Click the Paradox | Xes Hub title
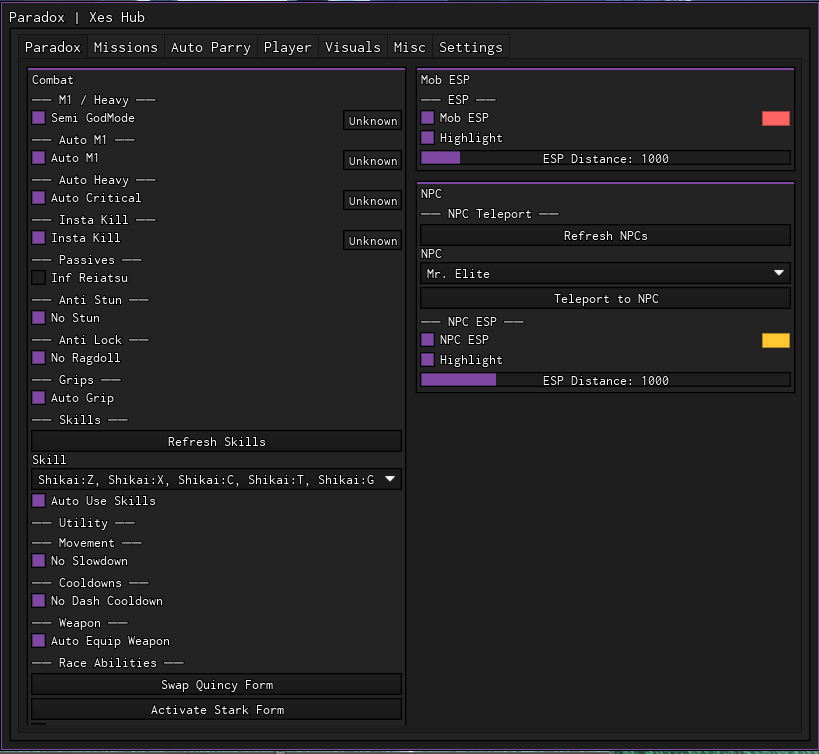 click(x=77, y=17)
